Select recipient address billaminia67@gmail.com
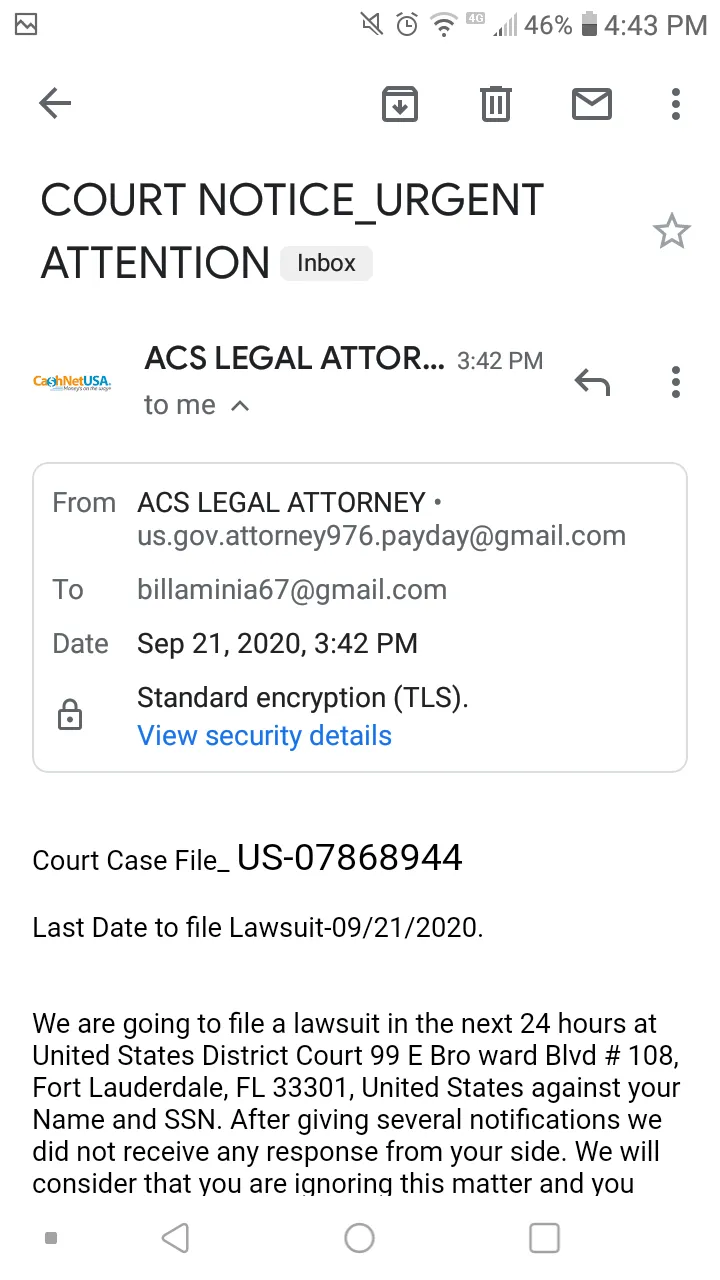The height and width of the screenshot is (1280, 720). (292, 590)
